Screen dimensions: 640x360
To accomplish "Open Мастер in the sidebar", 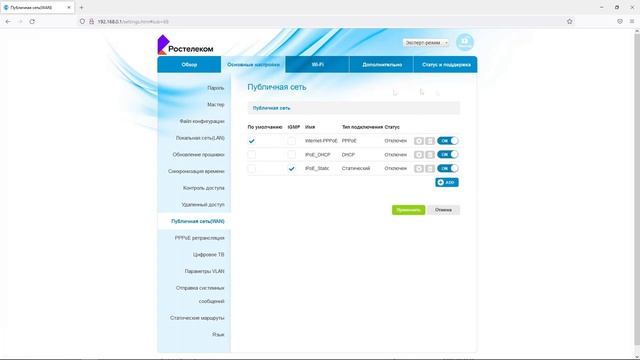I will pyautogui.click(x=216, y=104).
